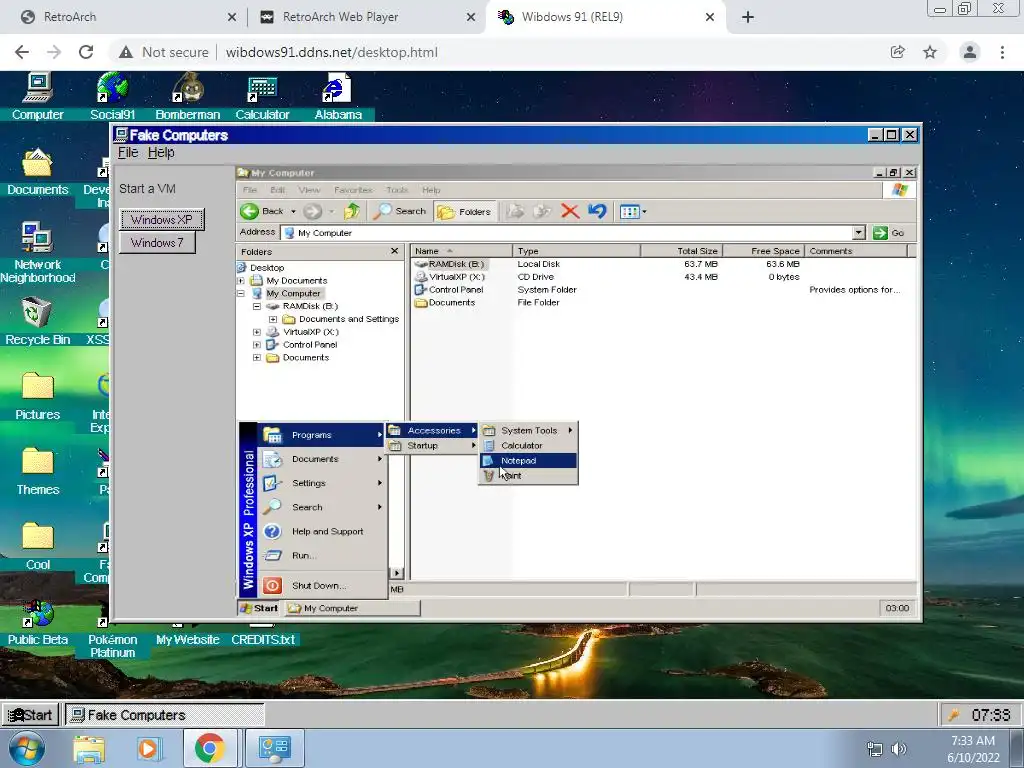The height and width of the screenshot is (768, 1024).
Task: Click Calculator in the Accessories submenu
Action: (528, 445)
